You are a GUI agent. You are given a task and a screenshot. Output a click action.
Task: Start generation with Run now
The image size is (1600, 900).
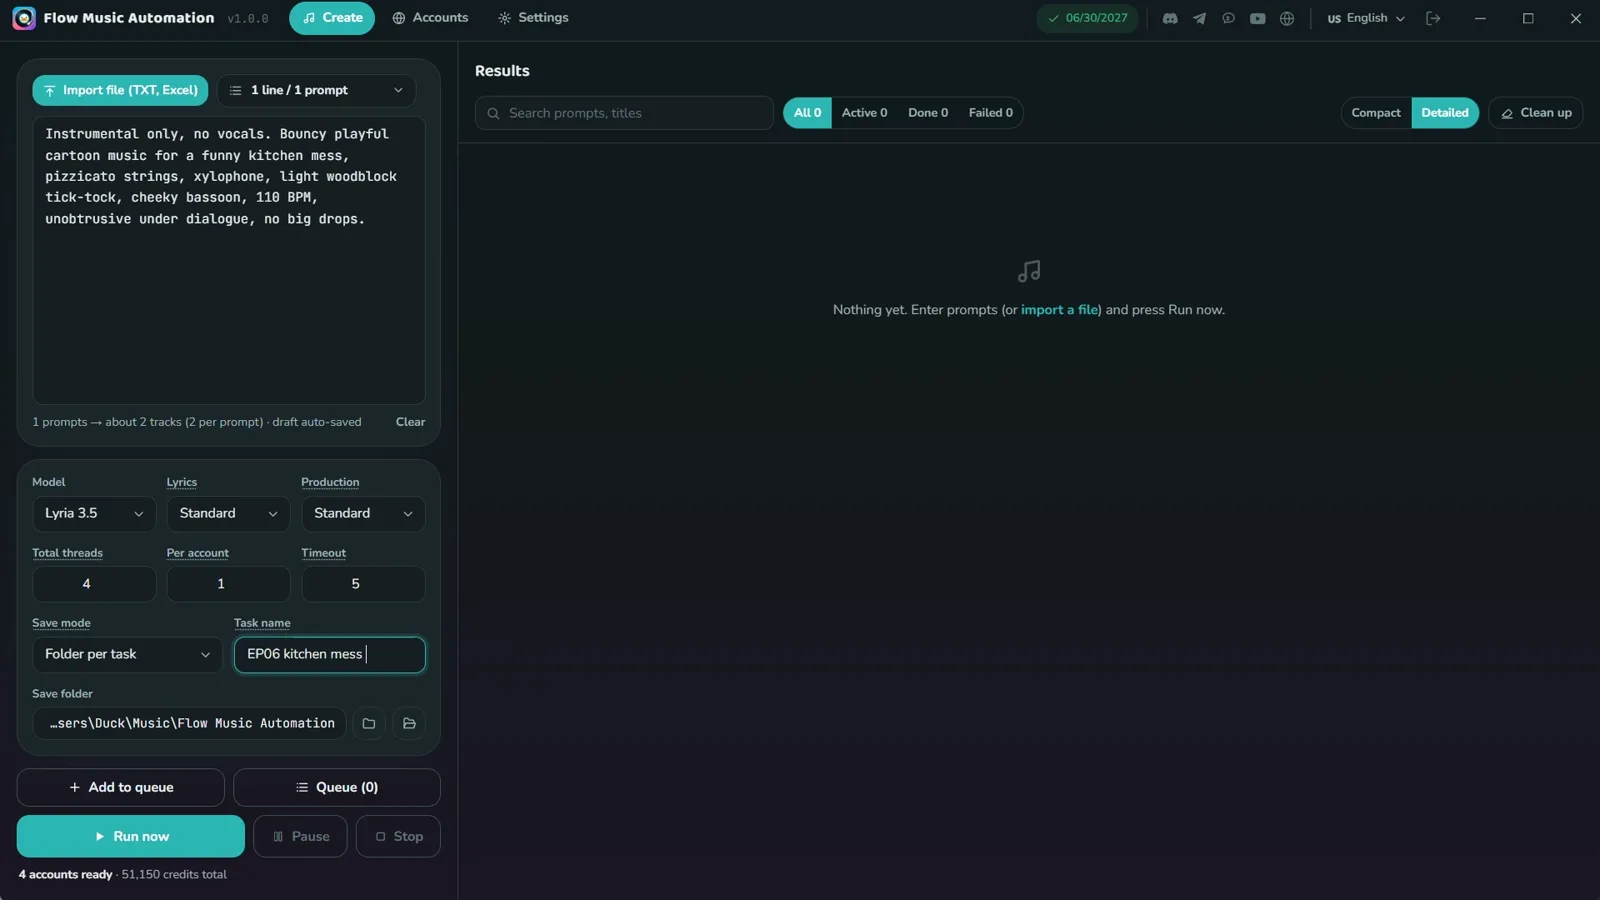tap(130, 836)
